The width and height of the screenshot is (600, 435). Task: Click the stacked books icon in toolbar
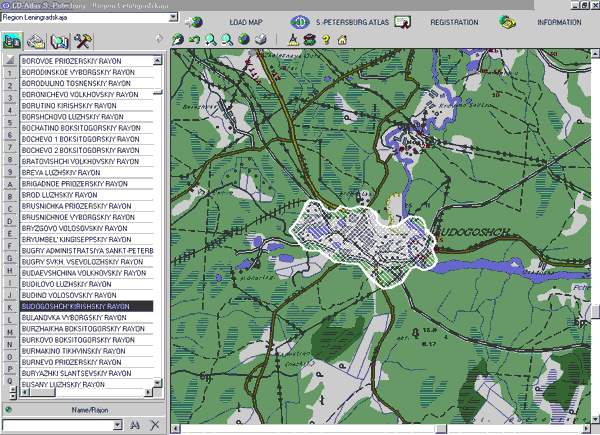click(309, 40)
